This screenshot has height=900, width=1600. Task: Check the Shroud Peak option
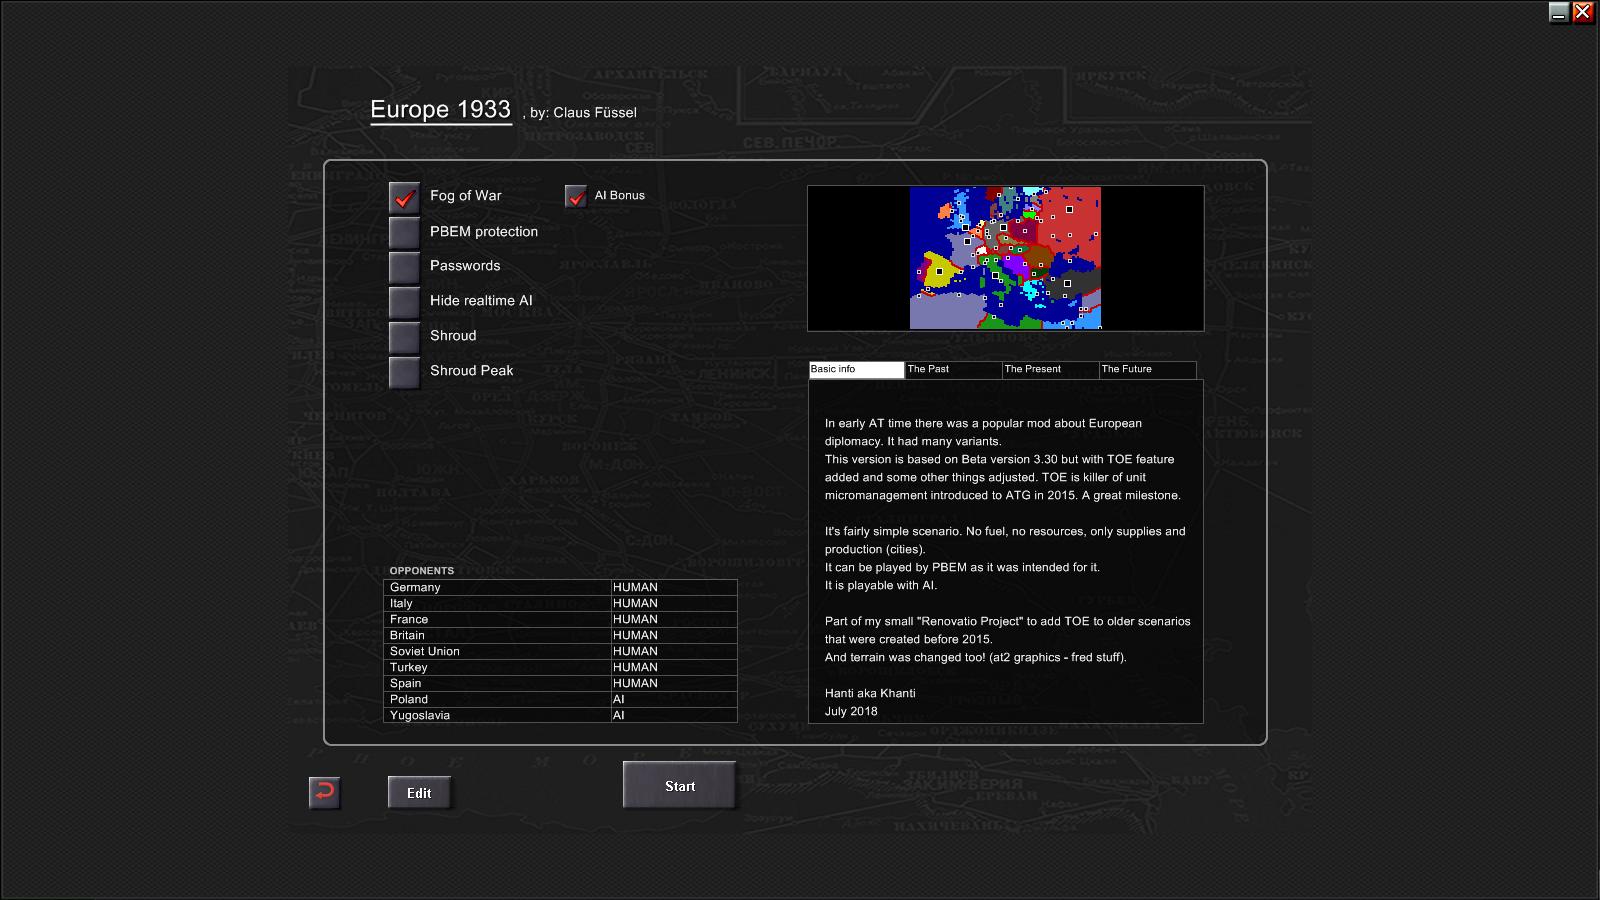click(x=404, y=372)
